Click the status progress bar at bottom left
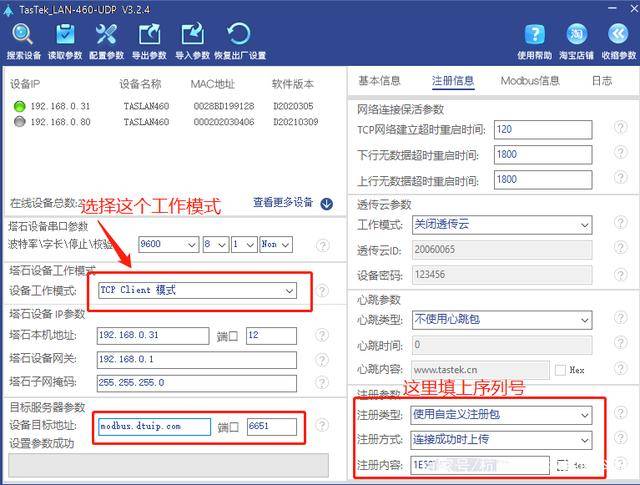Screen dimensions: 640x485 [168, 465]
